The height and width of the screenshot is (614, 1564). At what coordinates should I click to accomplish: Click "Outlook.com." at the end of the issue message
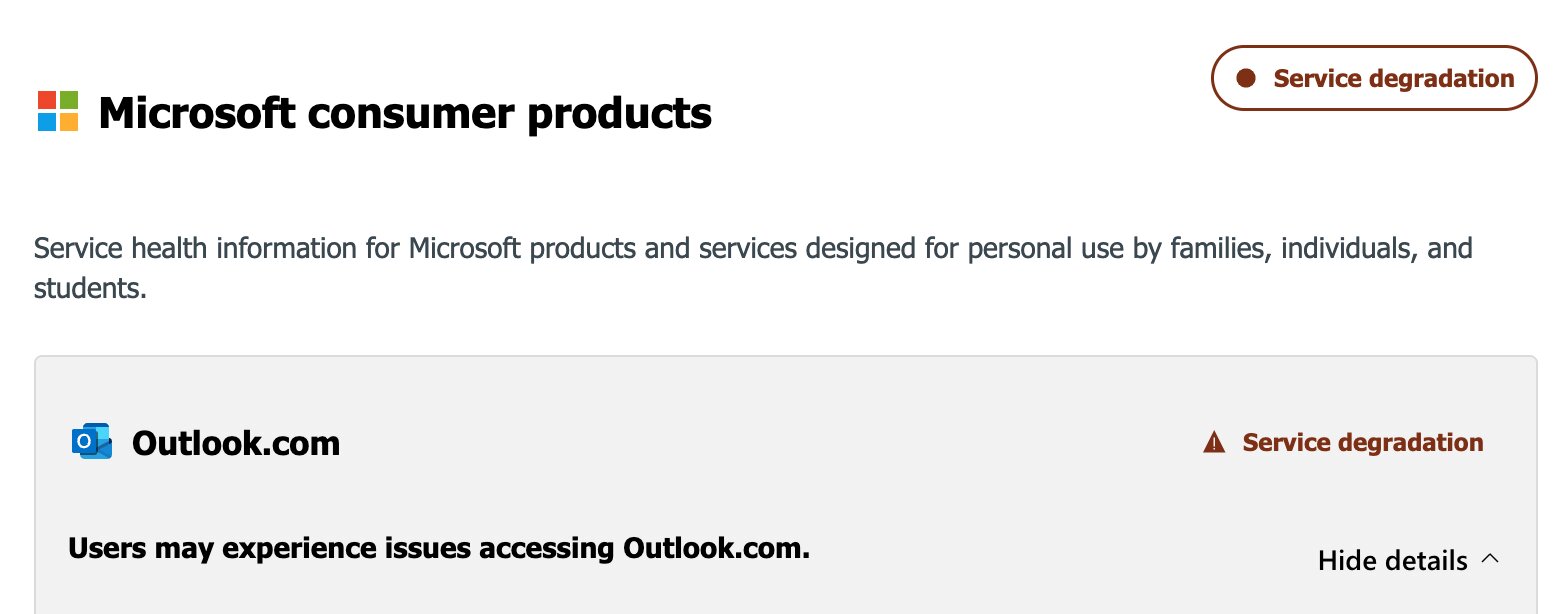(x=716, y=549)
